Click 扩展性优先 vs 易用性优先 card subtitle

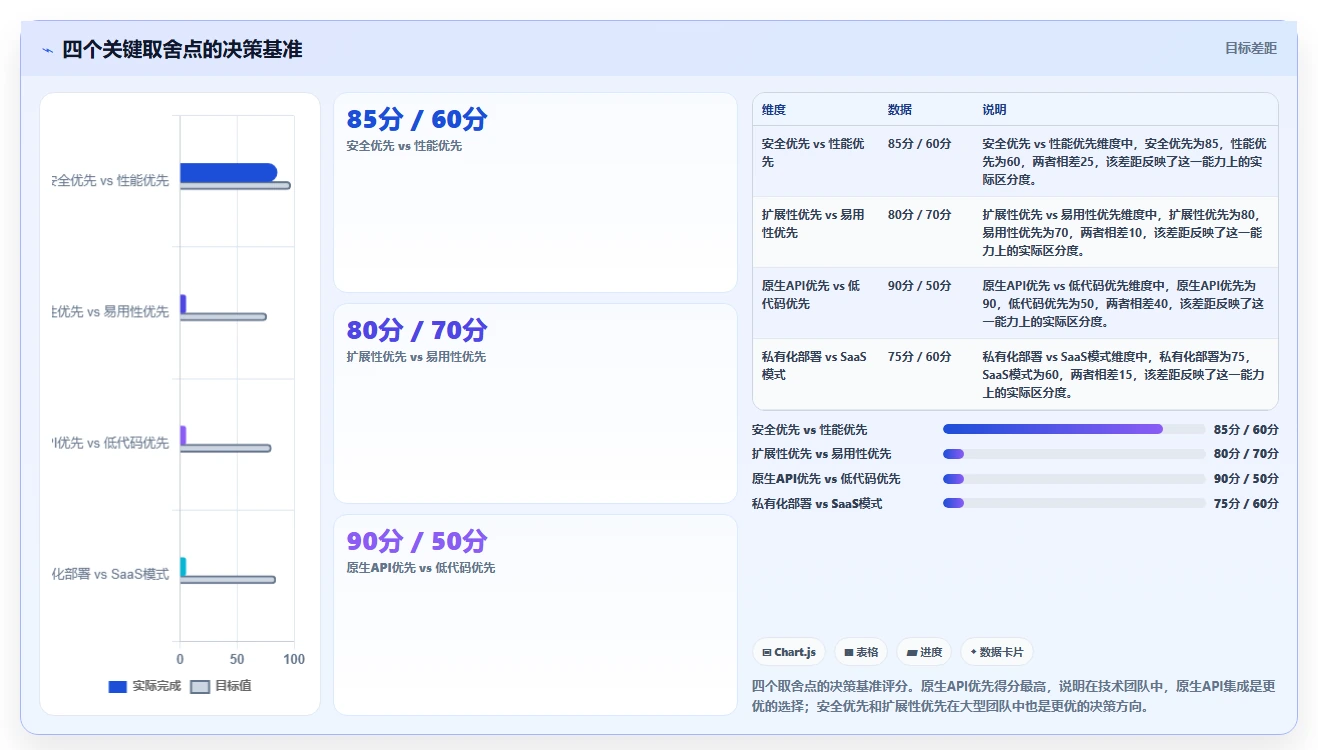(x=416, y=357)
